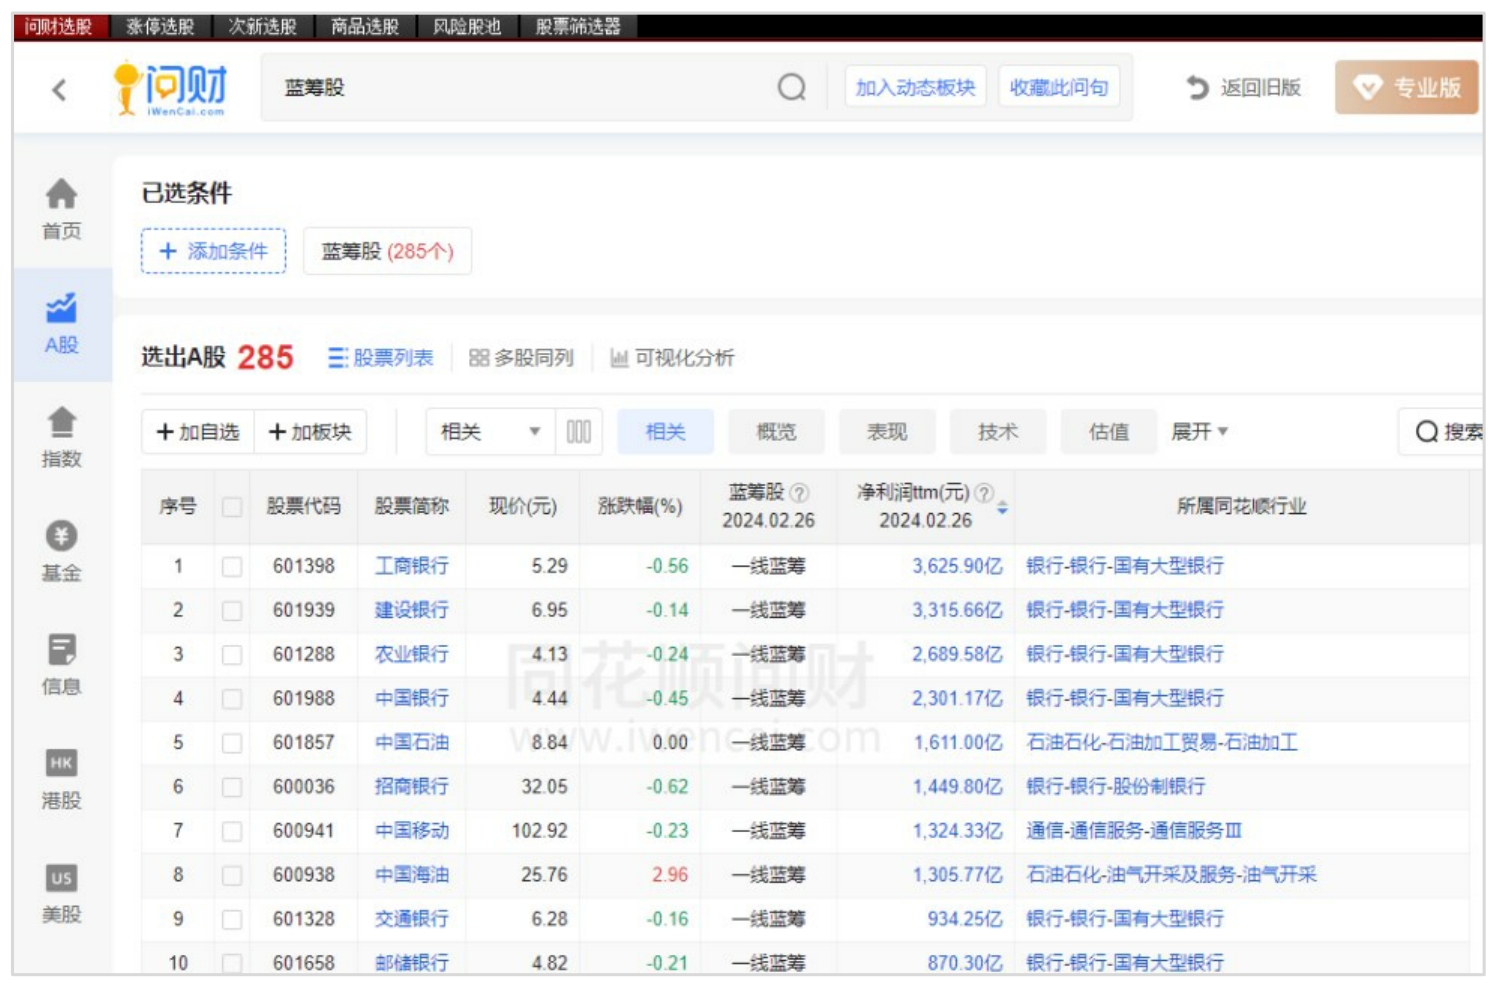The width and height of the screenshot is (1497, 991).
Task: Open the 相关 dropdown selector
Action: click(x=490, y=432)
